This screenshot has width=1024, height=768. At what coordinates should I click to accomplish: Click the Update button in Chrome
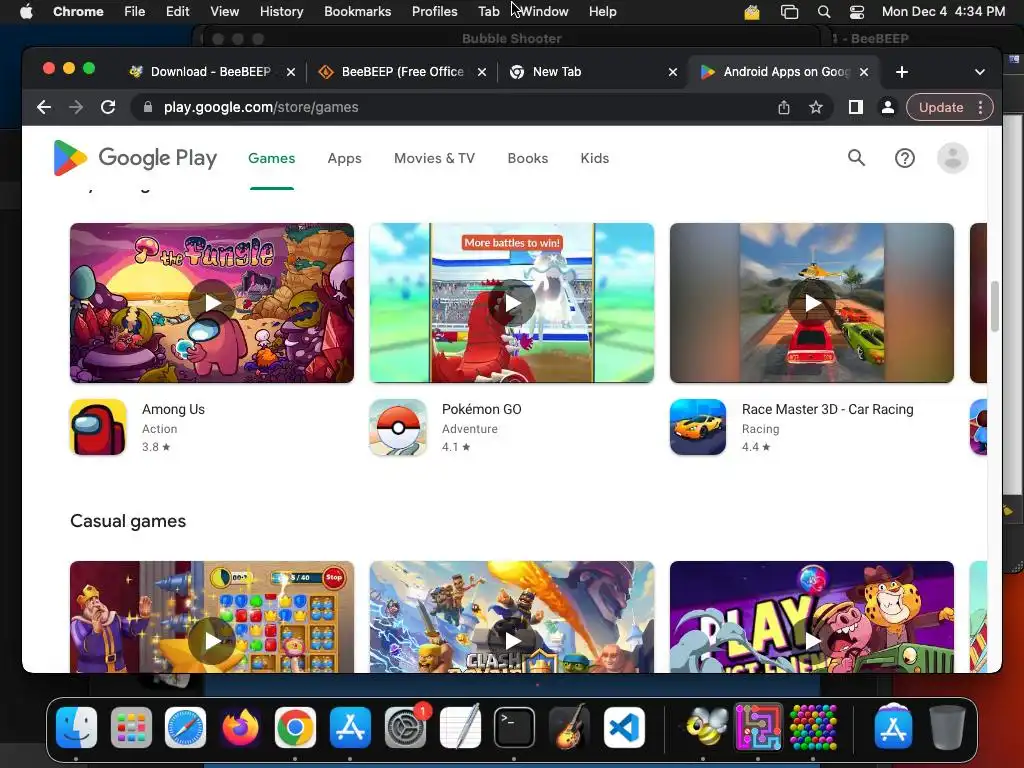pyautogui.click(x=941, y=107)
